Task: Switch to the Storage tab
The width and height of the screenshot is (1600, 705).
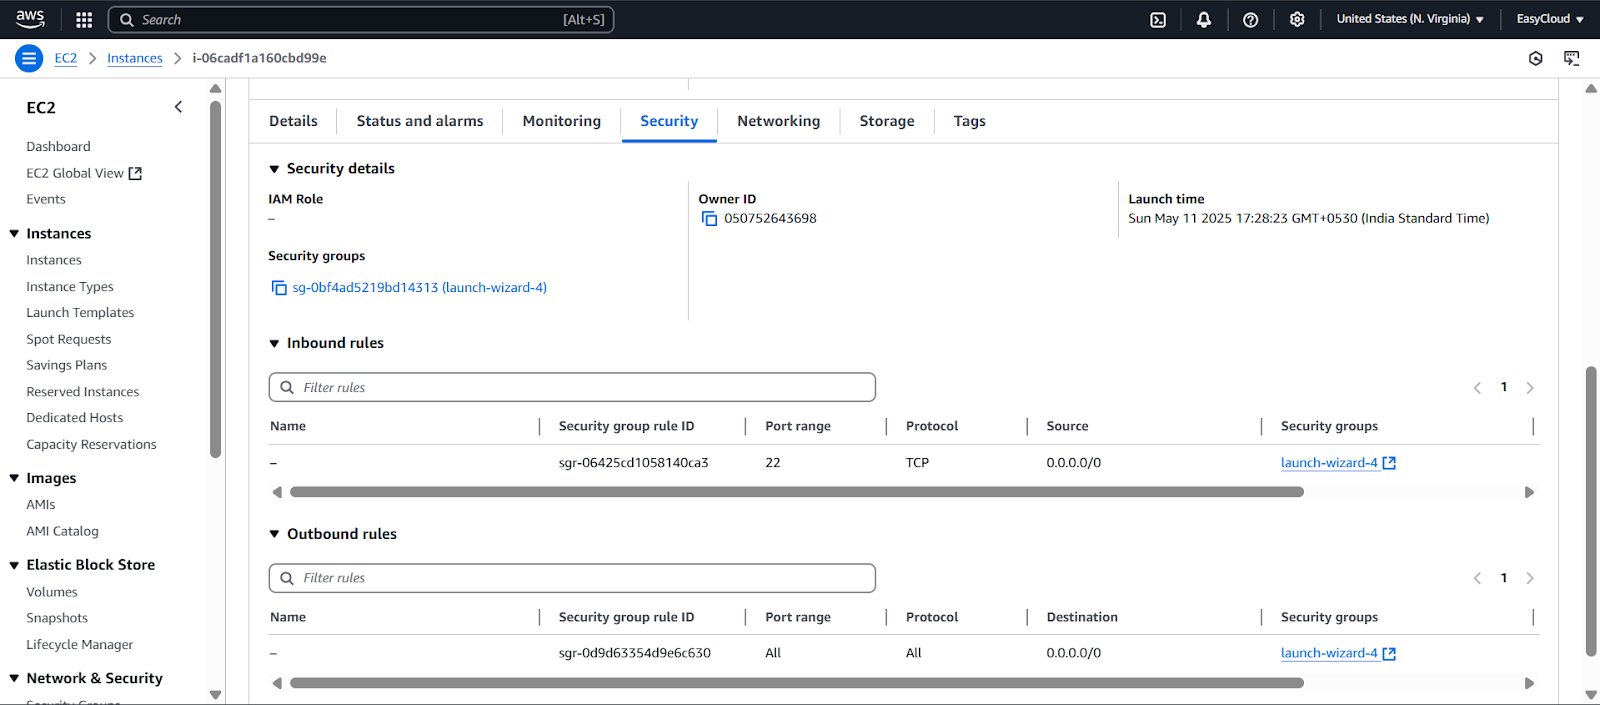Action: (x=887, y=121)
